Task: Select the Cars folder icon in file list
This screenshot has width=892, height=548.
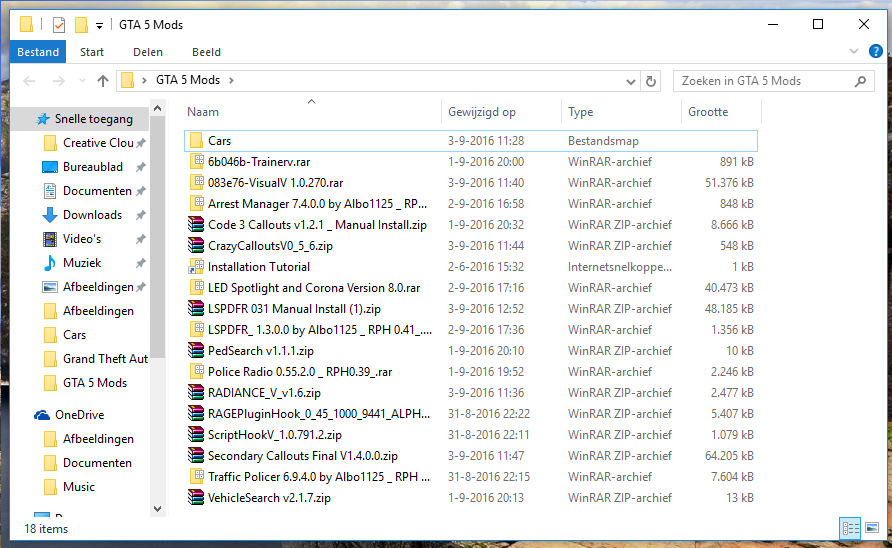Action: pyautogui.click(x=196, y=141)
